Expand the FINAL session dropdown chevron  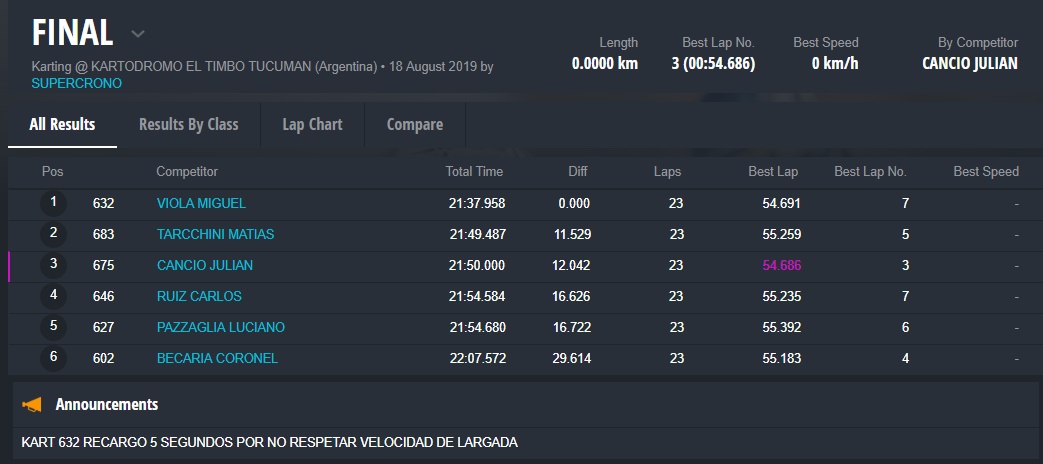coord(138,34)
